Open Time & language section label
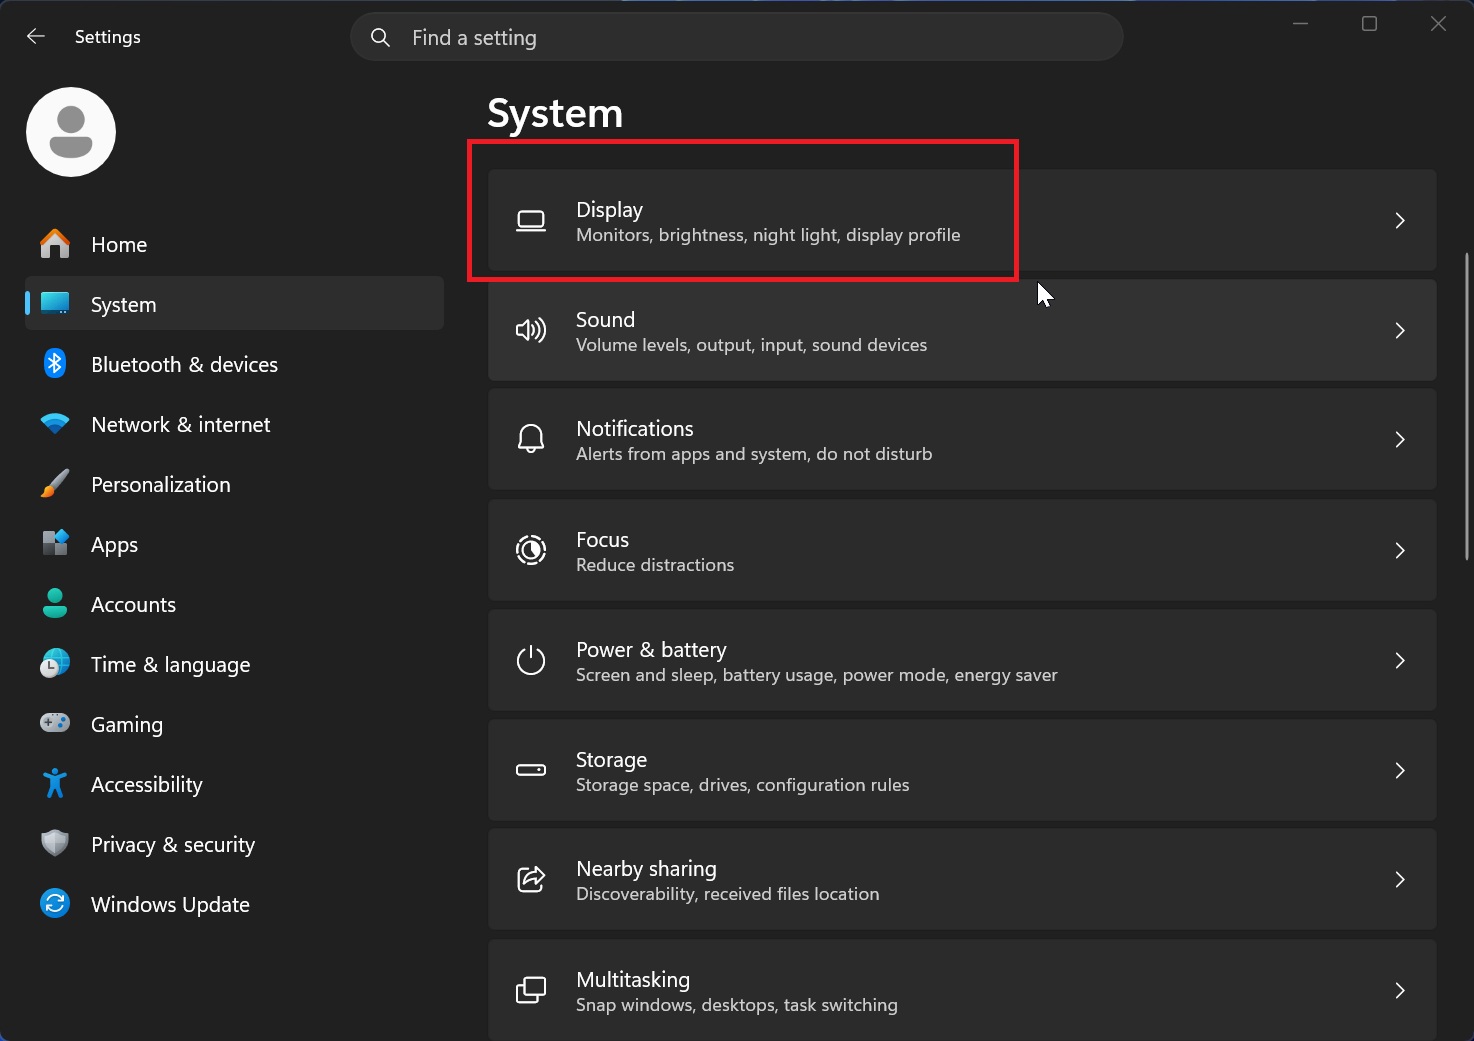 pyautogui.click(x=170, y=665)
